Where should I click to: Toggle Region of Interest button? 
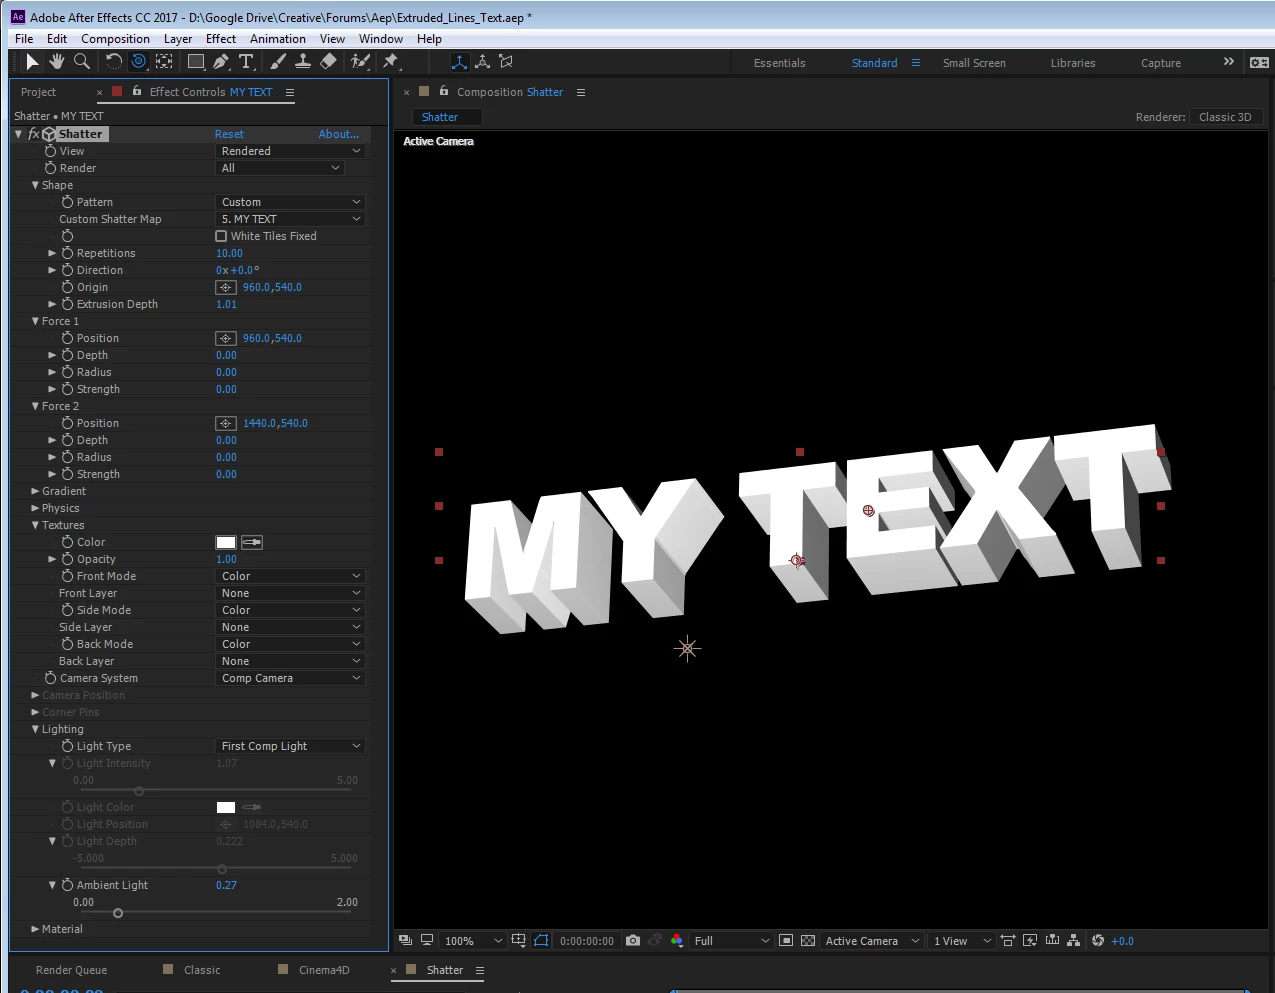[786, 941]
